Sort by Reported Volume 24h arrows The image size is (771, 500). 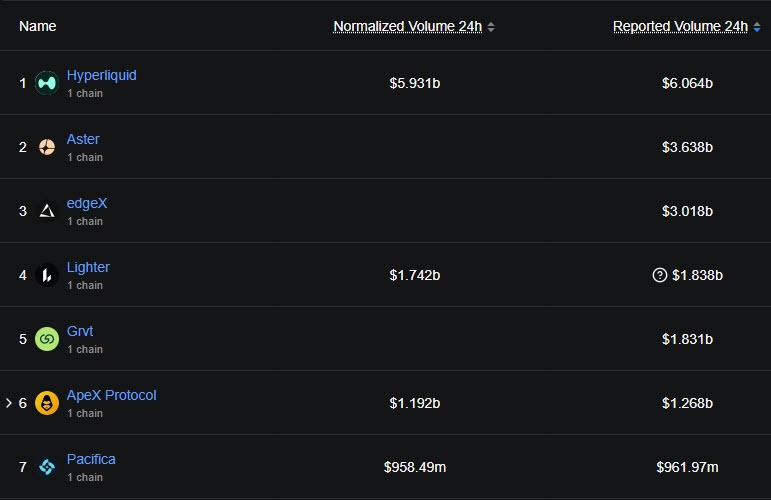(x=757, y=27)
